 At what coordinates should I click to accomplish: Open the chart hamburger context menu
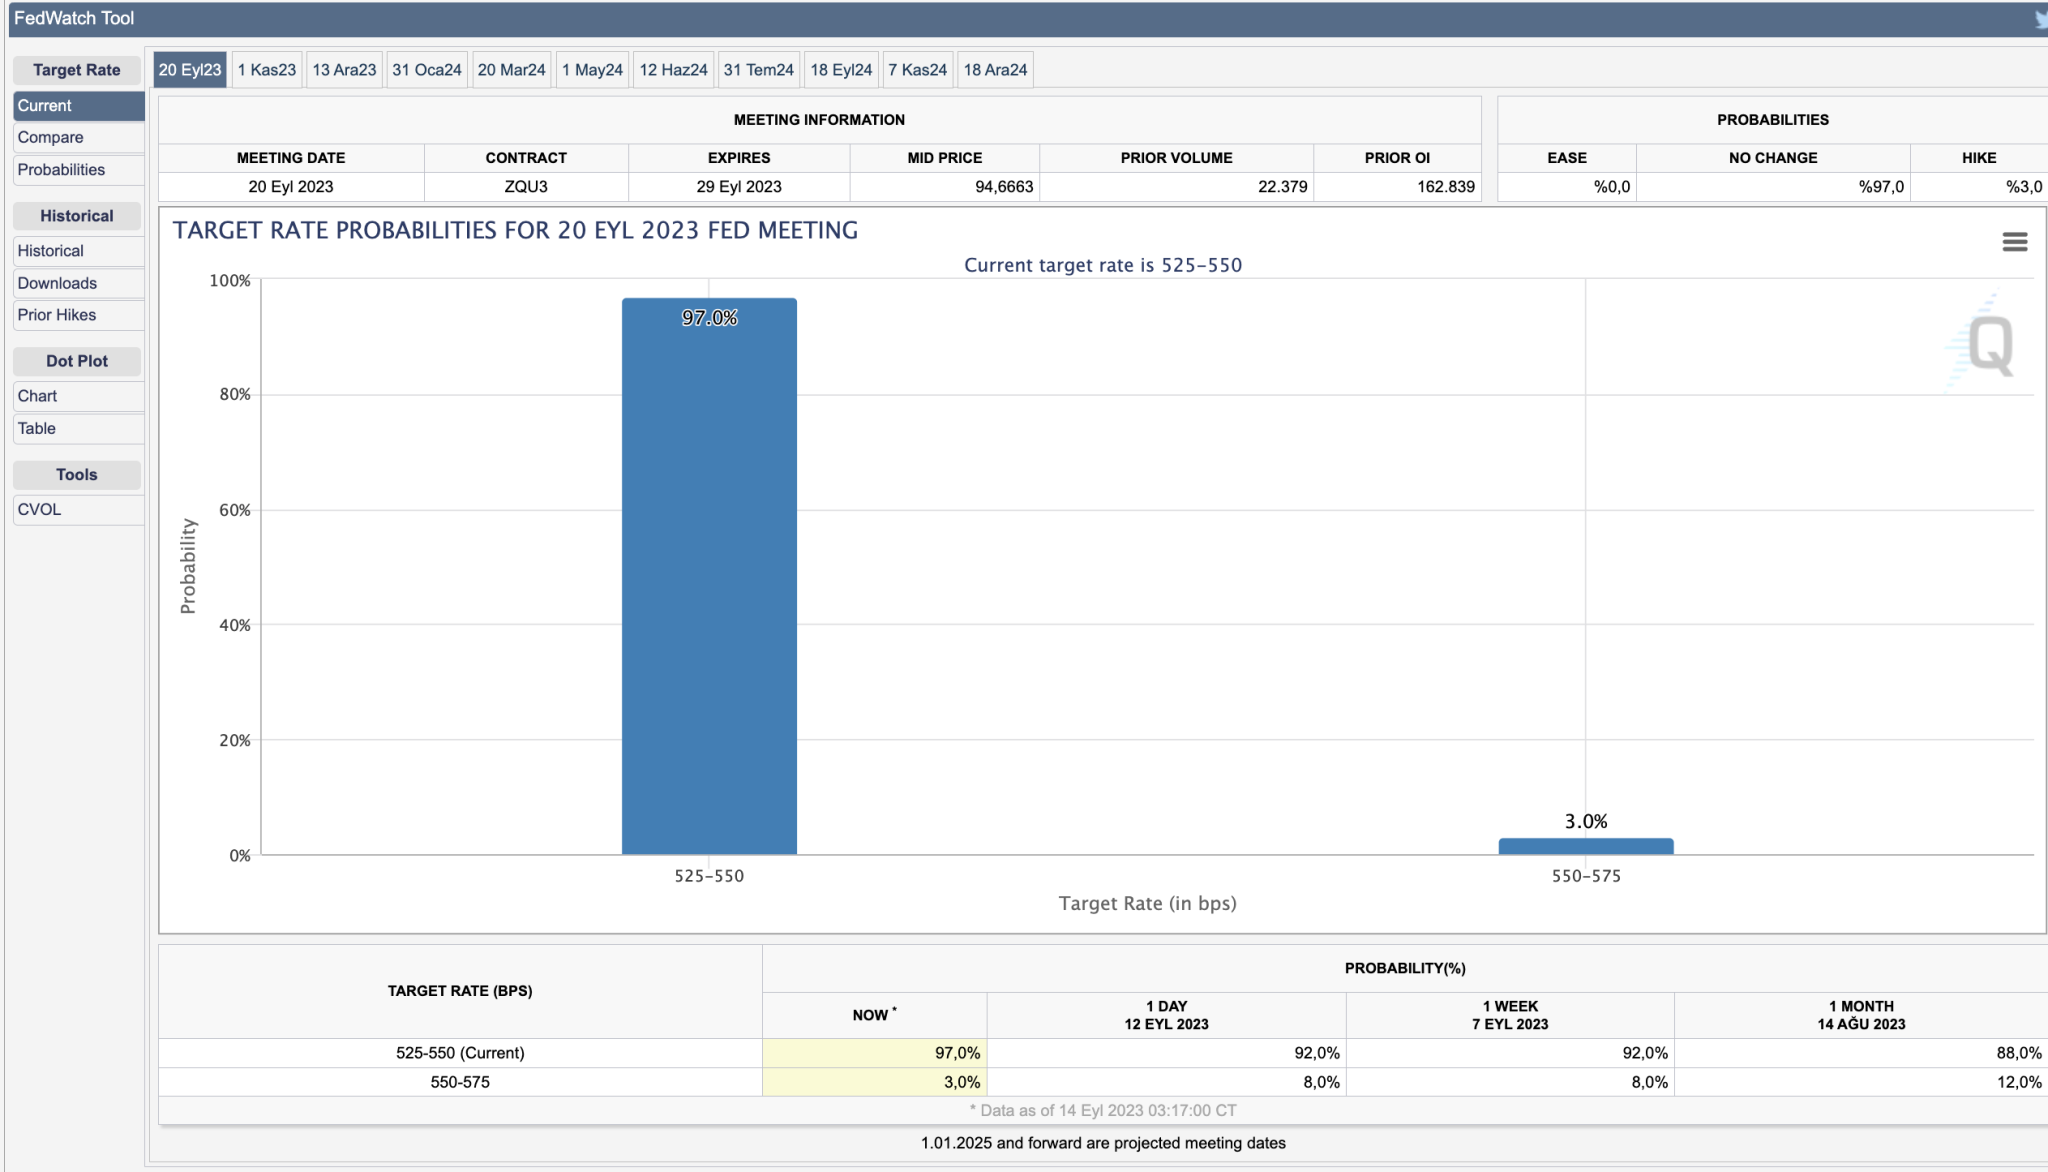pyautogui.click(x=2014, y=242)
